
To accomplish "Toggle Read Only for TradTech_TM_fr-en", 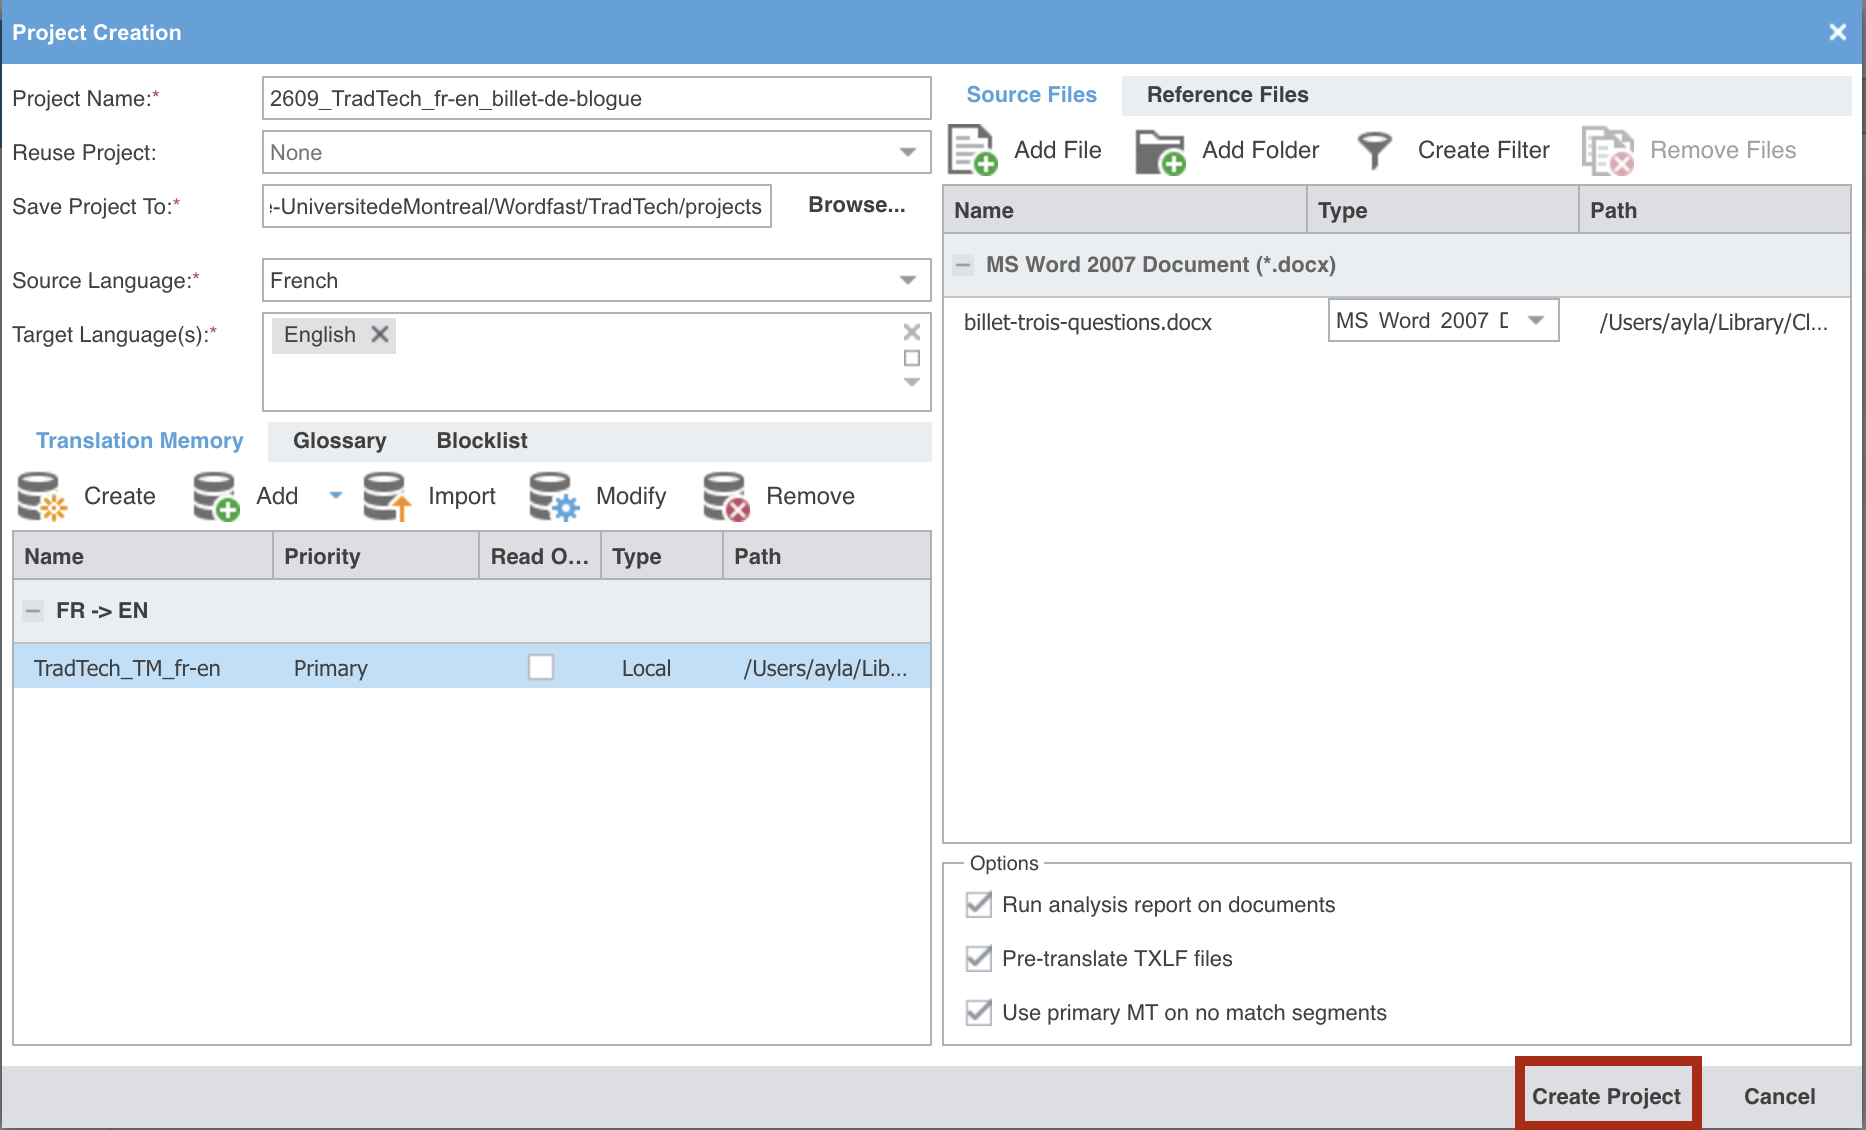I will tap(541, 667).
